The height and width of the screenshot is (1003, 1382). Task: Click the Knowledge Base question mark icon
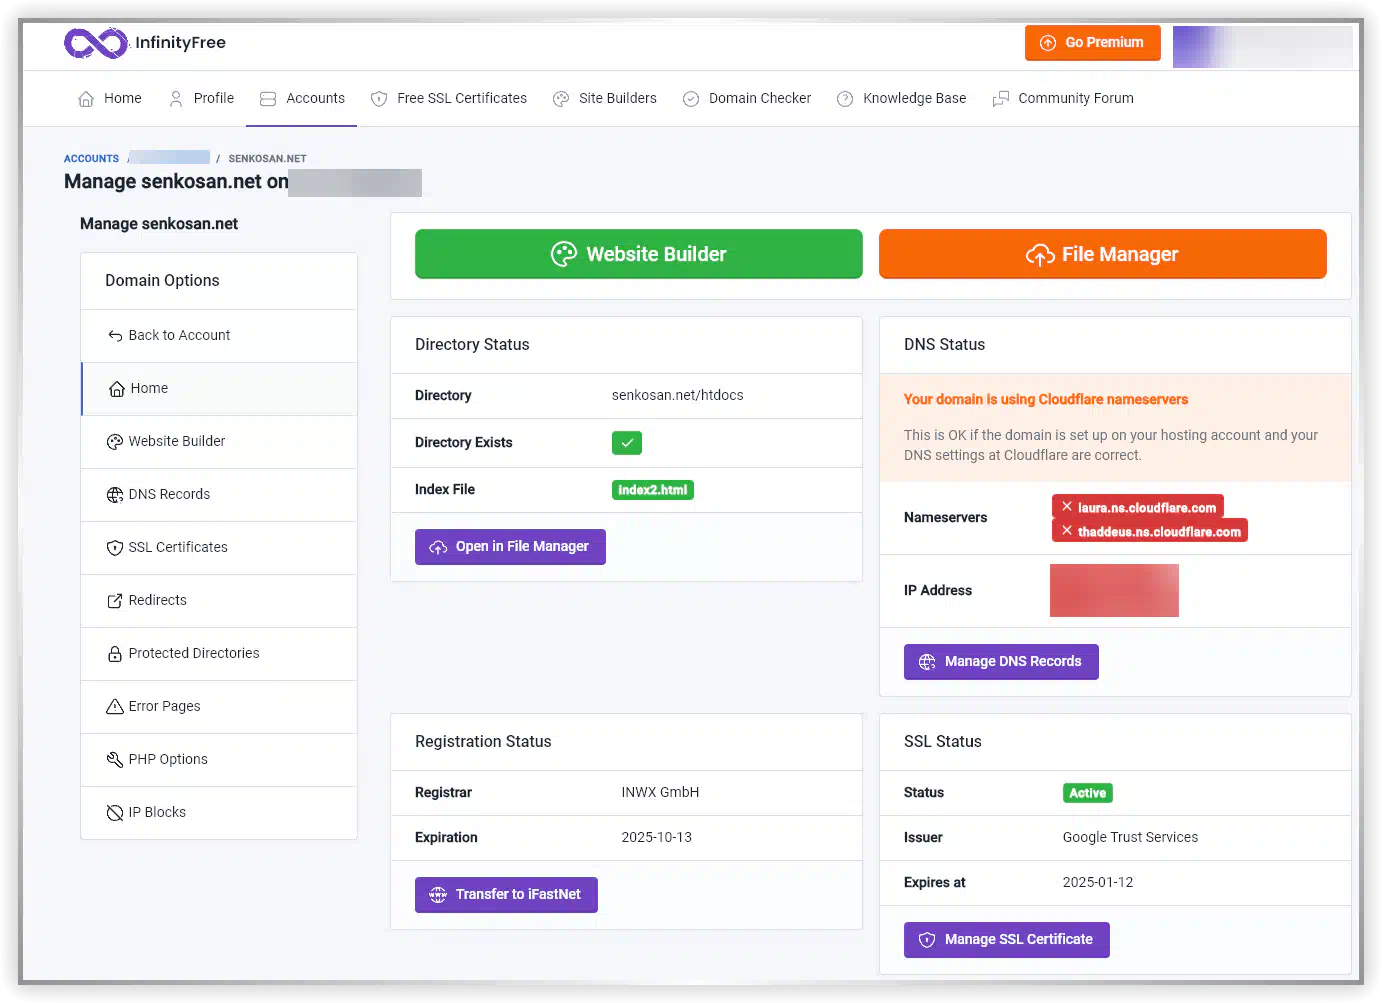click(x=845, y=99)
